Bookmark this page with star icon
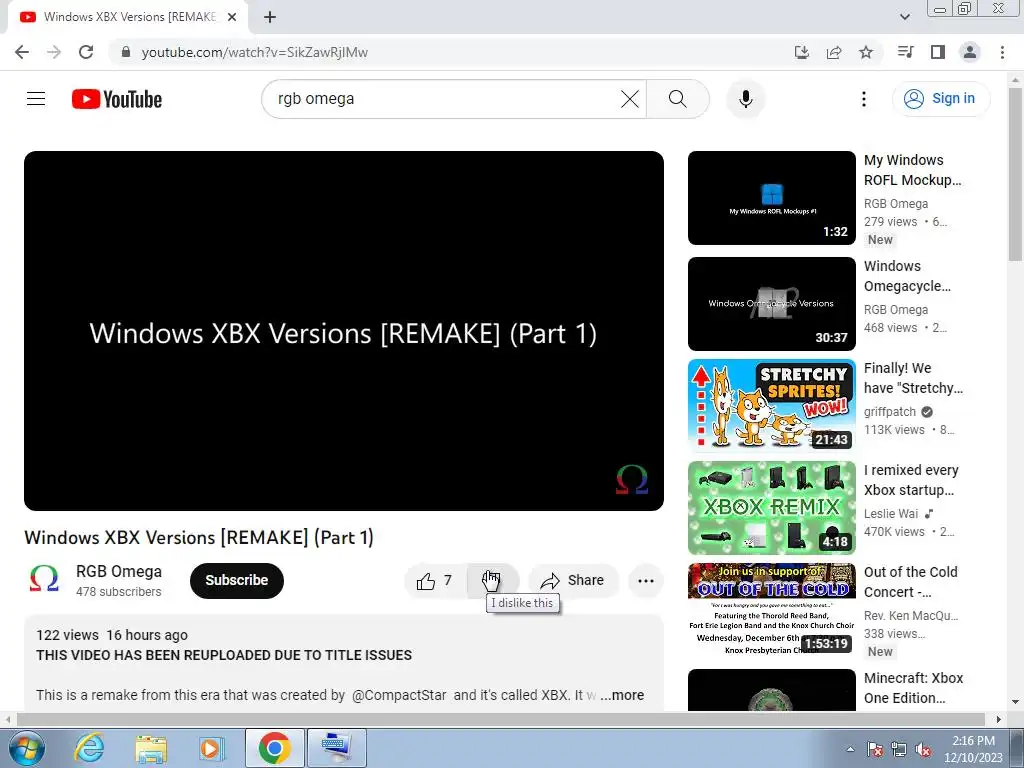 tap(866, 52)
